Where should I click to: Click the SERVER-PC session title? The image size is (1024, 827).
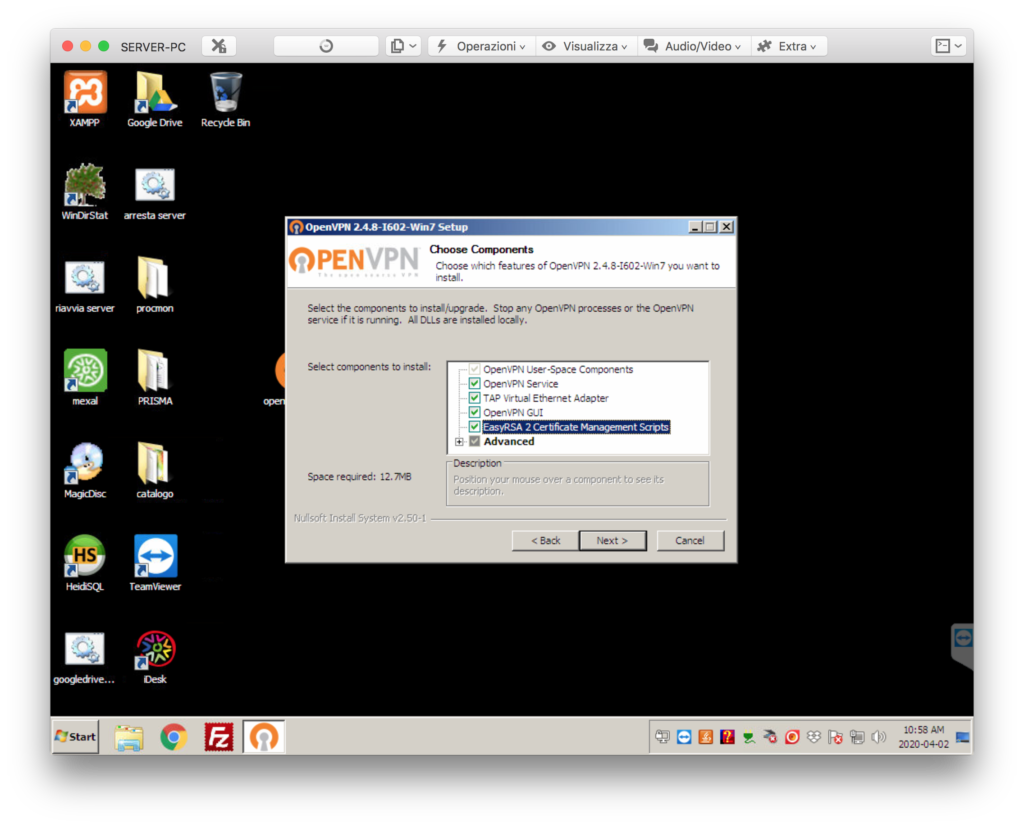pyautogui.click(x=153, y=47)
